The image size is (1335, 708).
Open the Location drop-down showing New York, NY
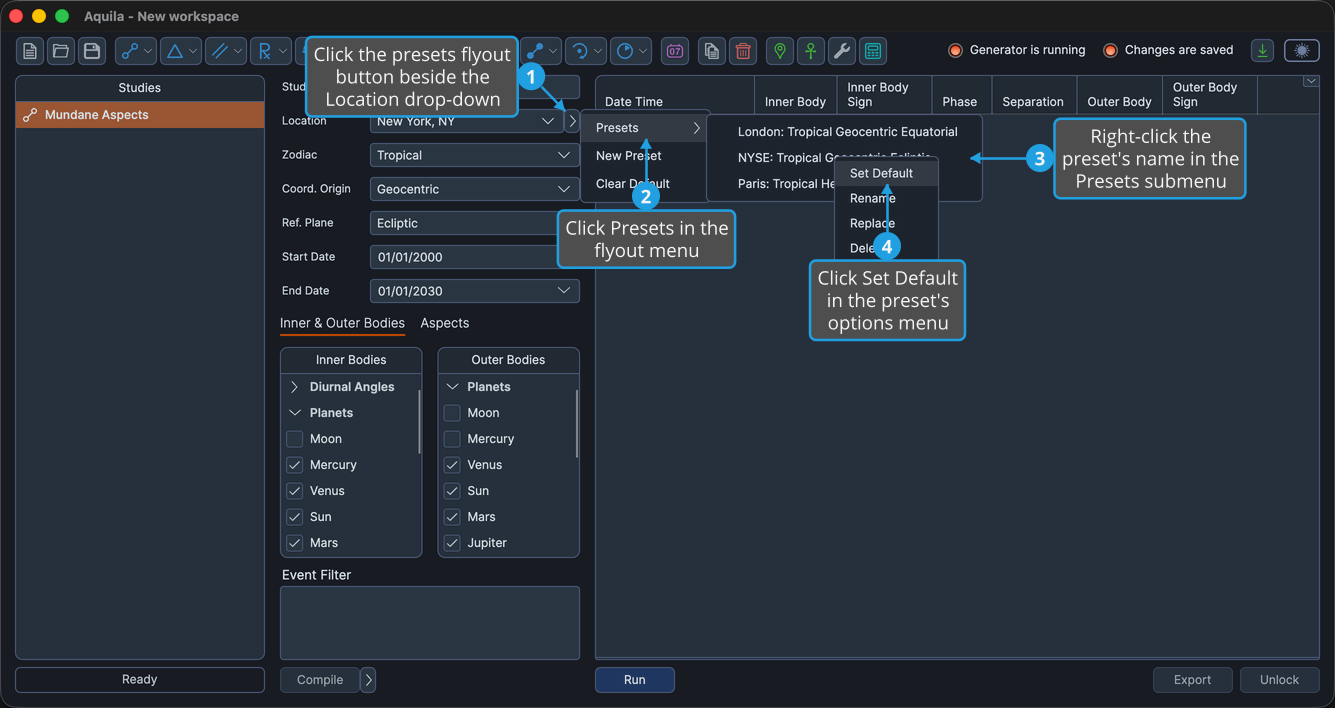pyautogui.click(x=466, y=121)
